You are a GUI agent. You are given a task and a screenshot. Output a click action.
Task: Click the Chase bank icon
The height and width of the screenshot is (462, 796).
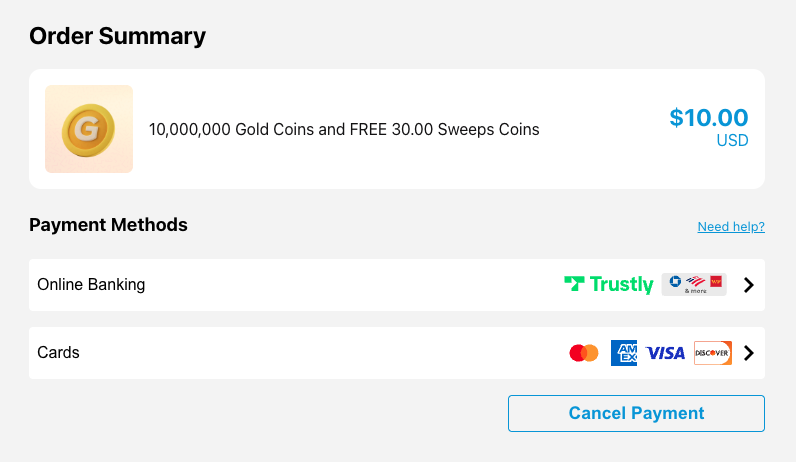point(675,281)
